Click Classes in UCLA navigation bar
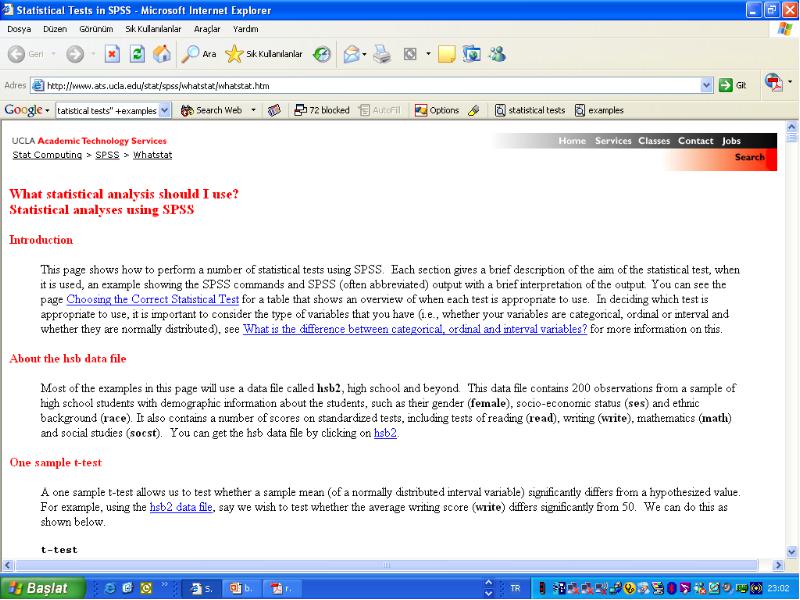This screenshot has height=600, width=800. tap(654, 141)
